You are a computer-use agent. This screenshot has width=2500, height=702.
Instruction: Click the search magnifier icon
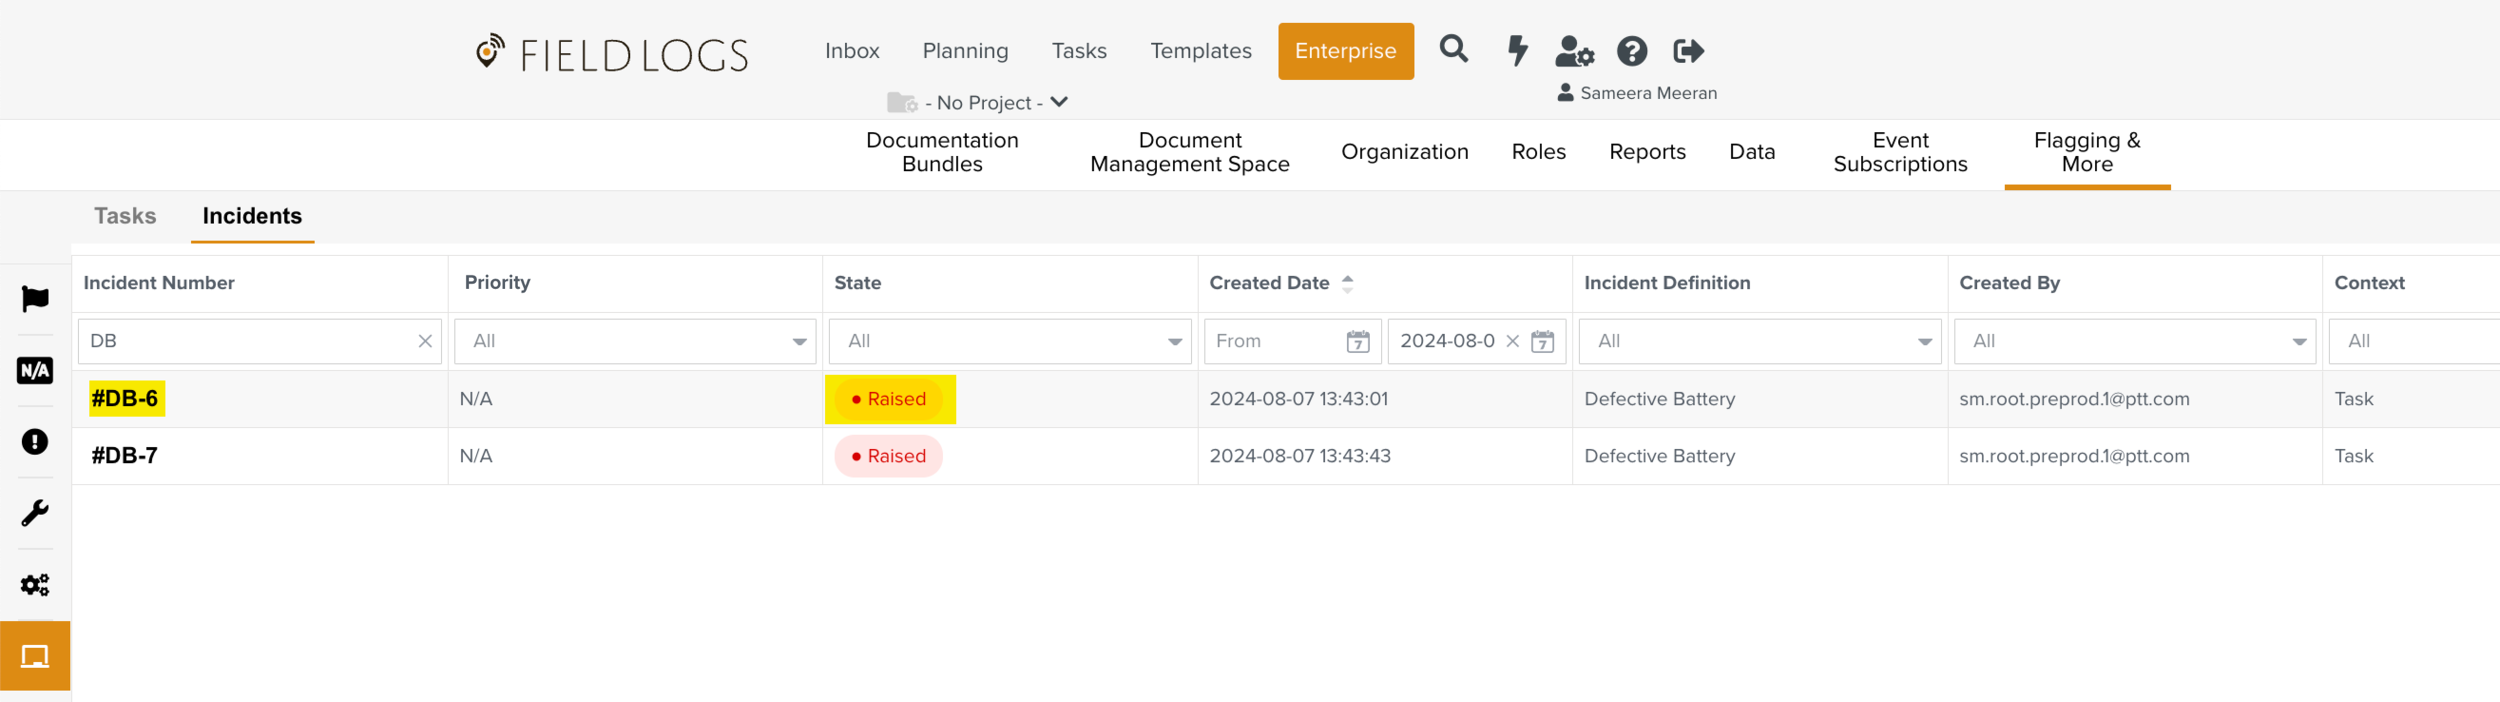1453,49
